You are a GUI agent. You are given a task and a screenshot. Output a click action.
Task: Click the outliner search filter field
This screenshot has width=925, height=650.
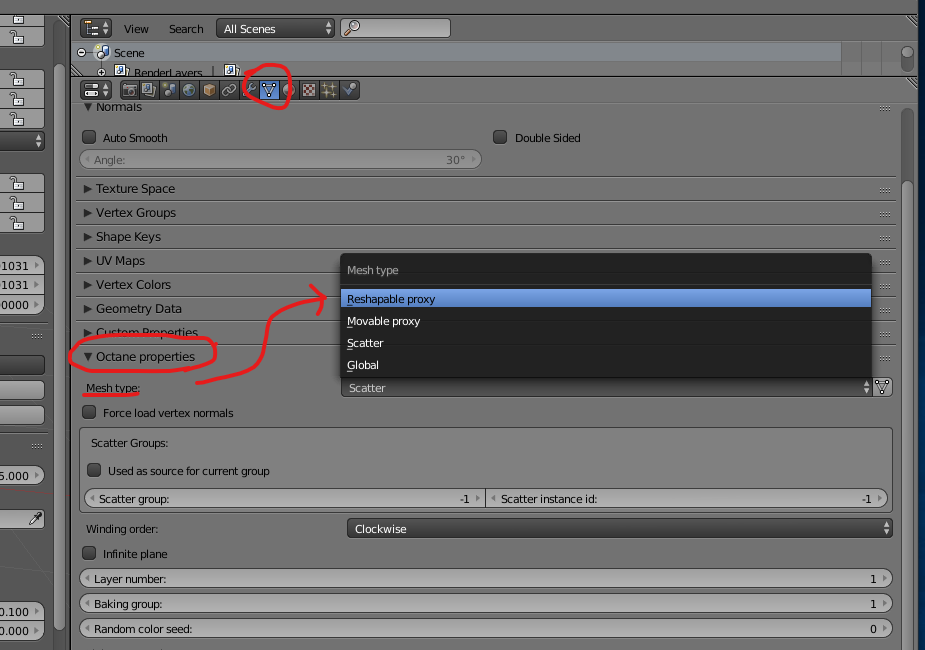(x=395, y=28)
